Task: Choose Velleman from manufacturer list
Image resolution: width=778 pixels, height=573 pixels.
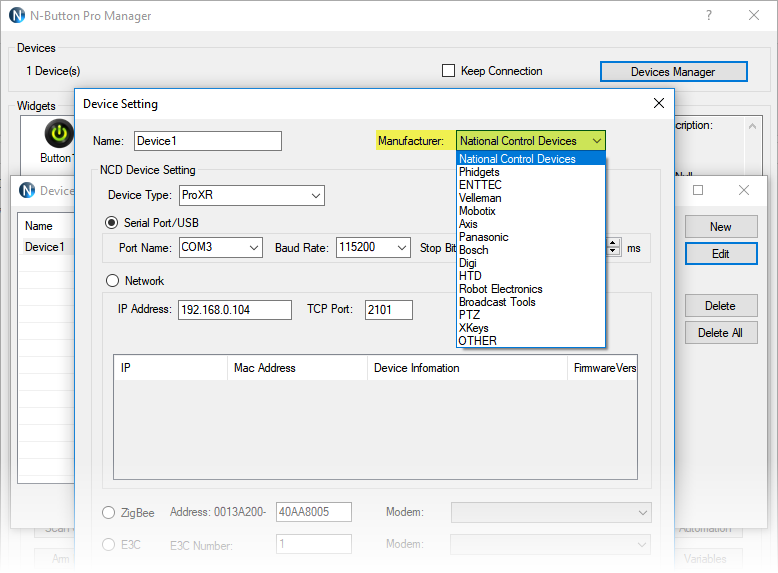Action: pyautogui.click(x=530, y=198)
